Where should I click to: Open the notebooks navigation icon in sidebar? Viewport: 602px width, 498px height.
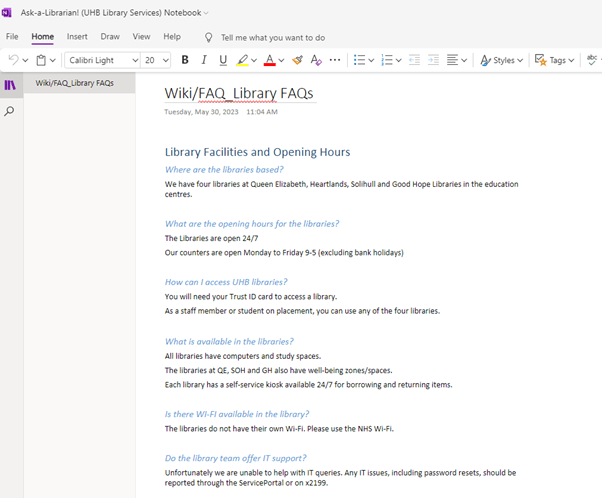11,85
